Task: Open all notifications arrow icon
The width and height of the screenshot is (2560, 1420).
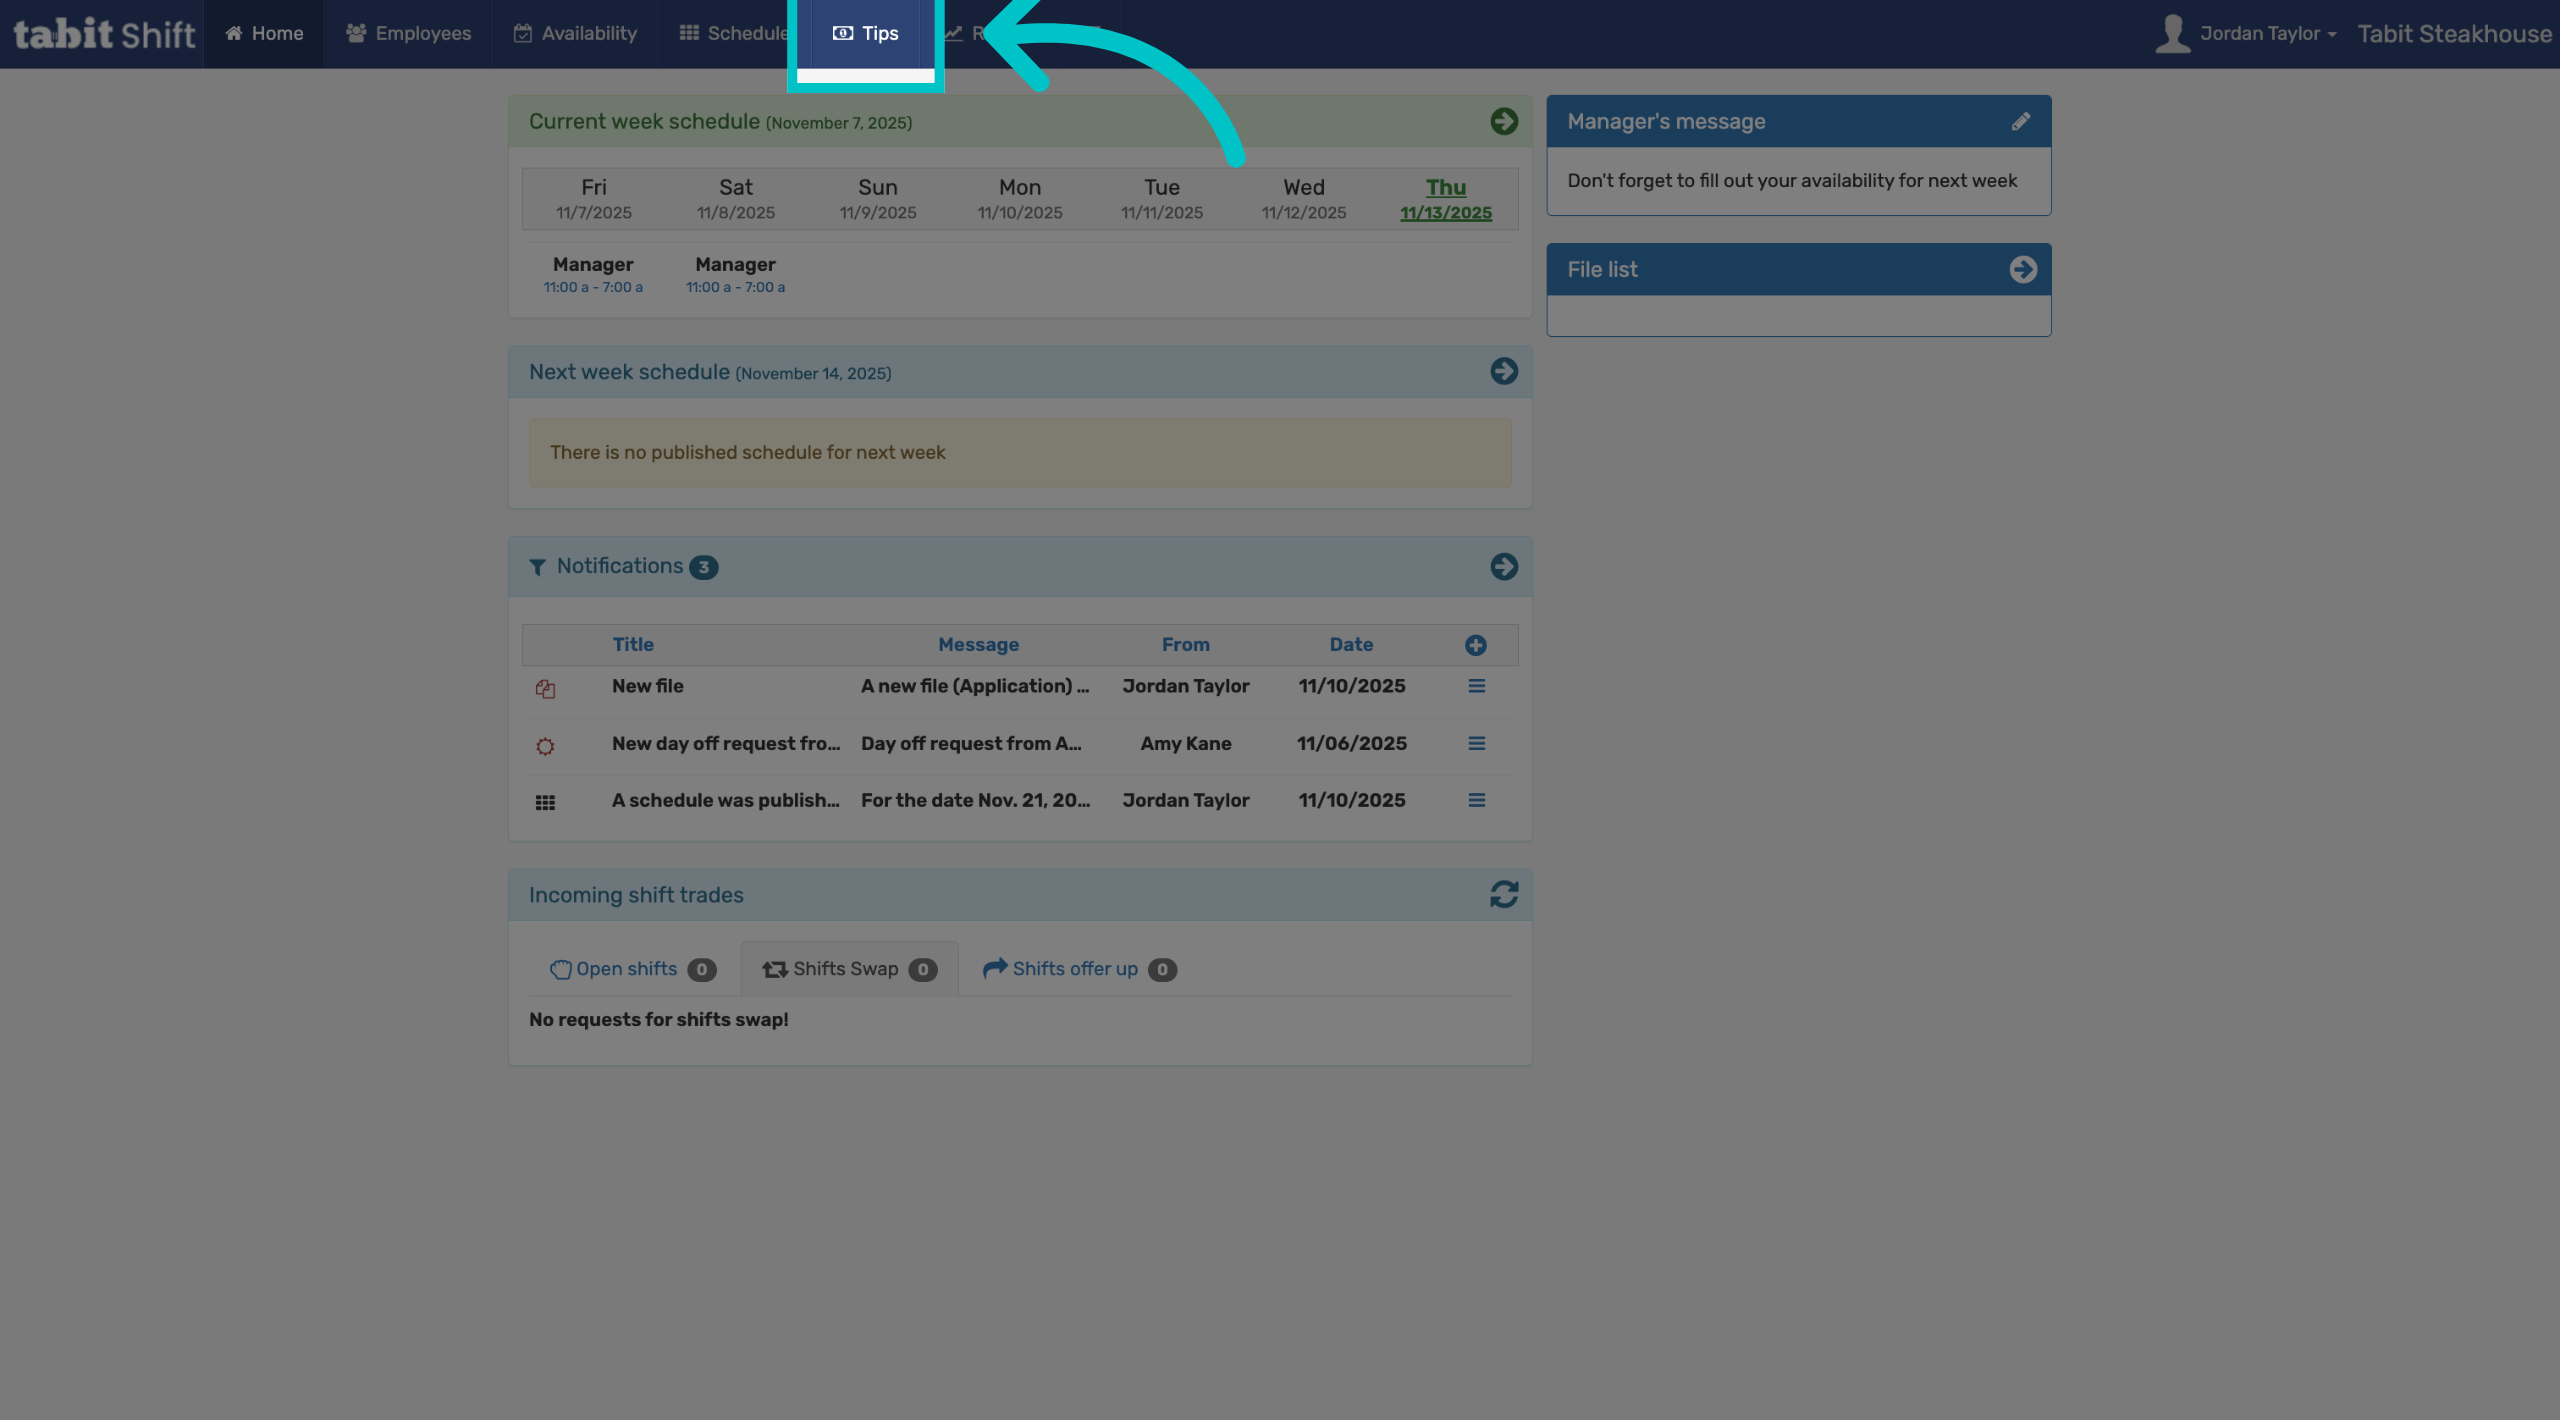Action: (1504, 567)
